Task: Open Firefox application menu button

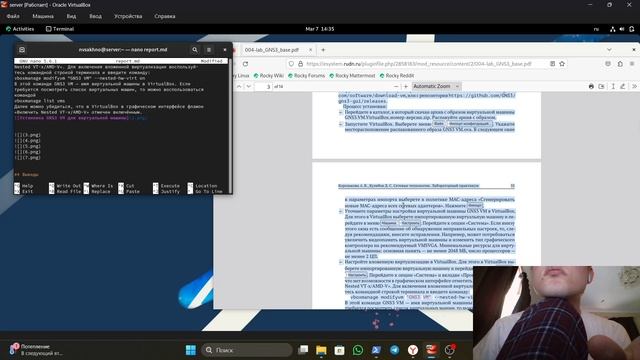Action: coord(632,64)
